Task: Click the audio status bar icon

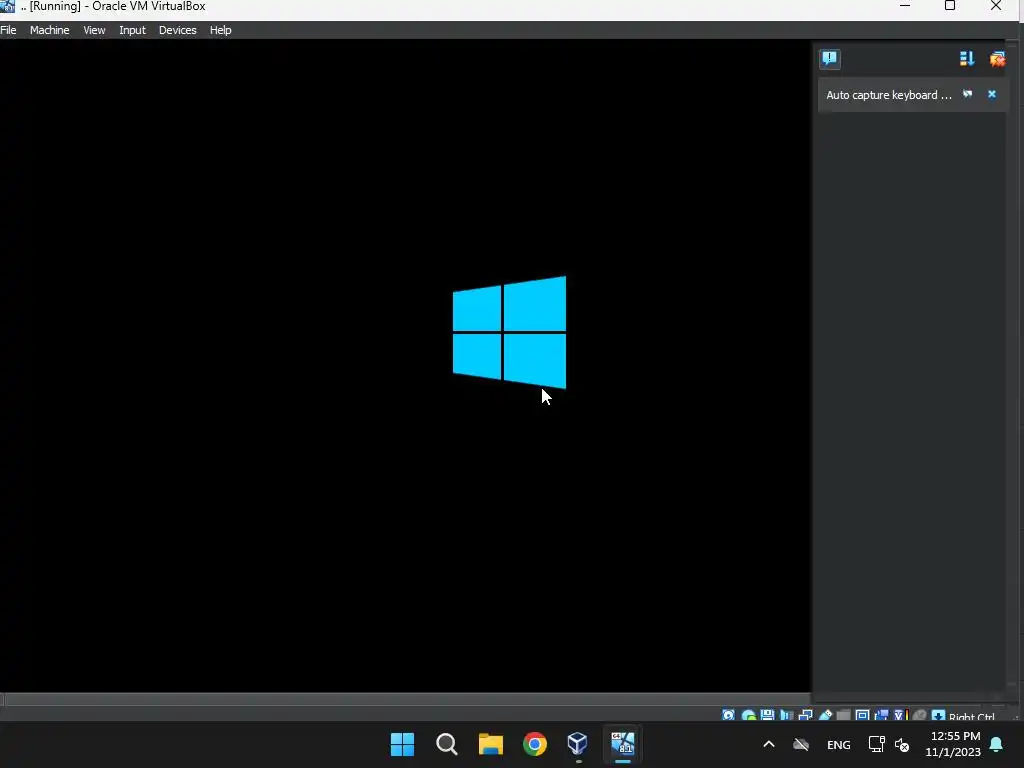Action: 786,716
